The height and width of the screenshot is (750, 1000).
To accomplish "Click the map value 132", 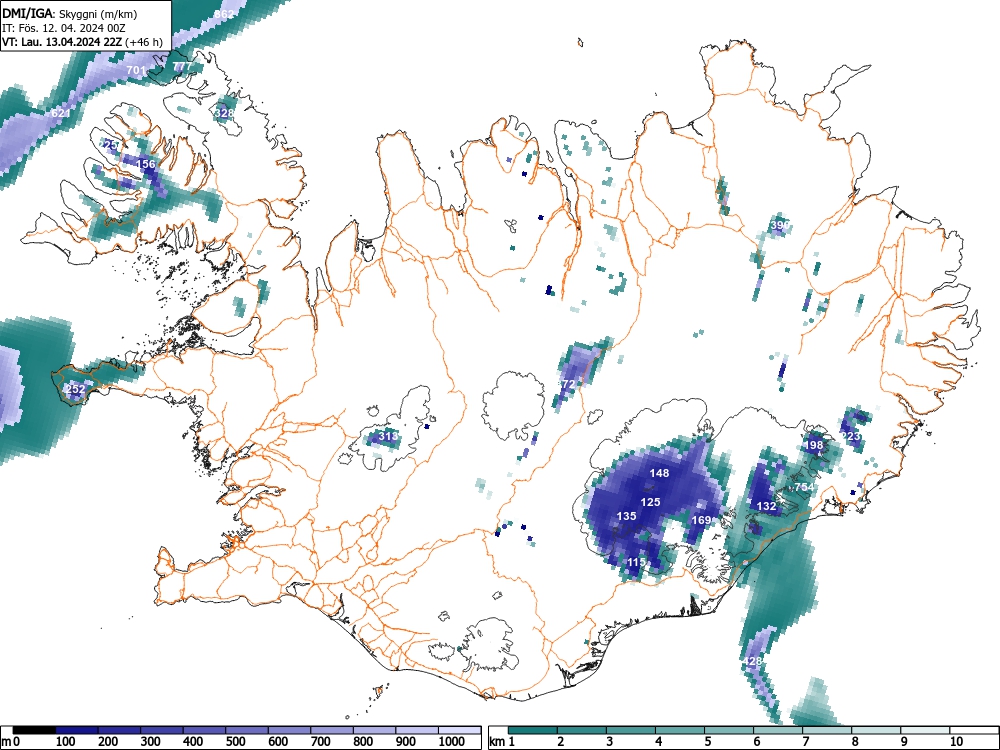I will click(x=766, y=506).
